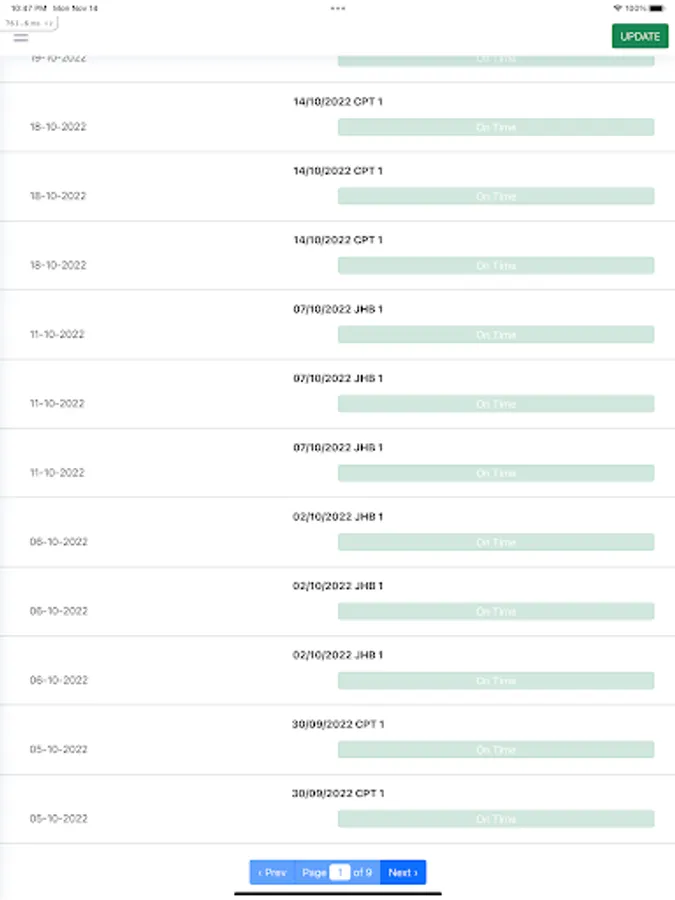Tap the three-dot multitasking icon at top
675x900 pixels.
pos(338,8)
